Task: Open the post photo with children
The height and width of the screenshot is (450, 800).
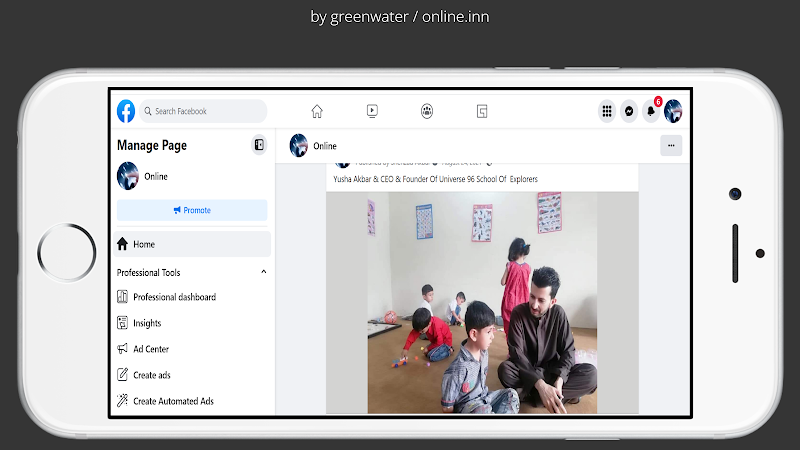Action: coord(481,302)
